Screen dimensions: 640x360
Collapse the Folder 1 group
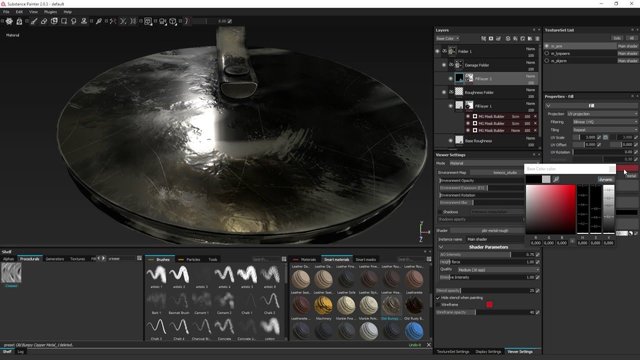445,51
